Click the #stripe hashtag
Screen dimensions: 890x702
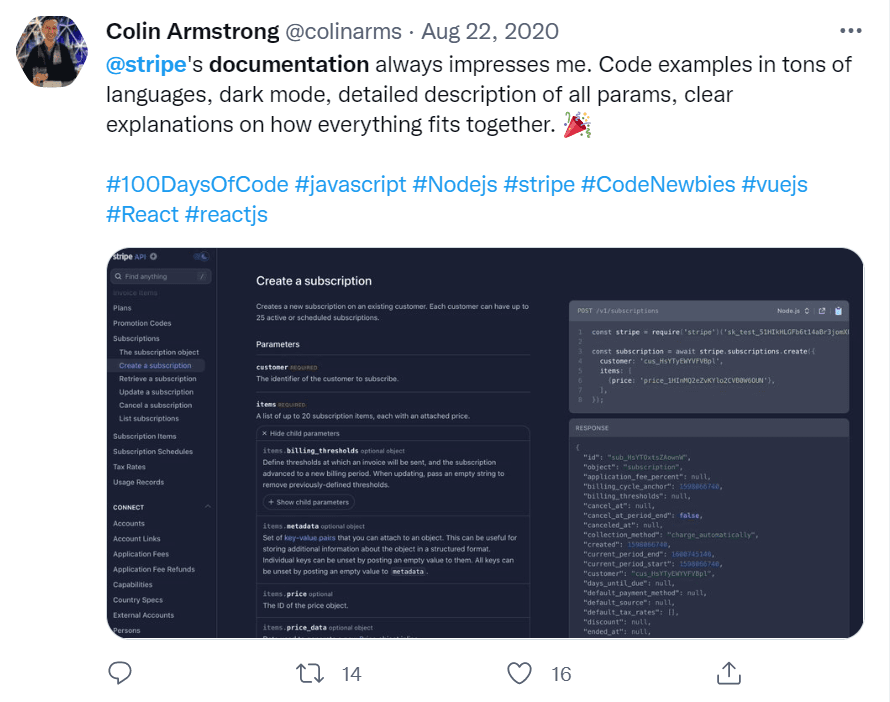pos(539,185)
